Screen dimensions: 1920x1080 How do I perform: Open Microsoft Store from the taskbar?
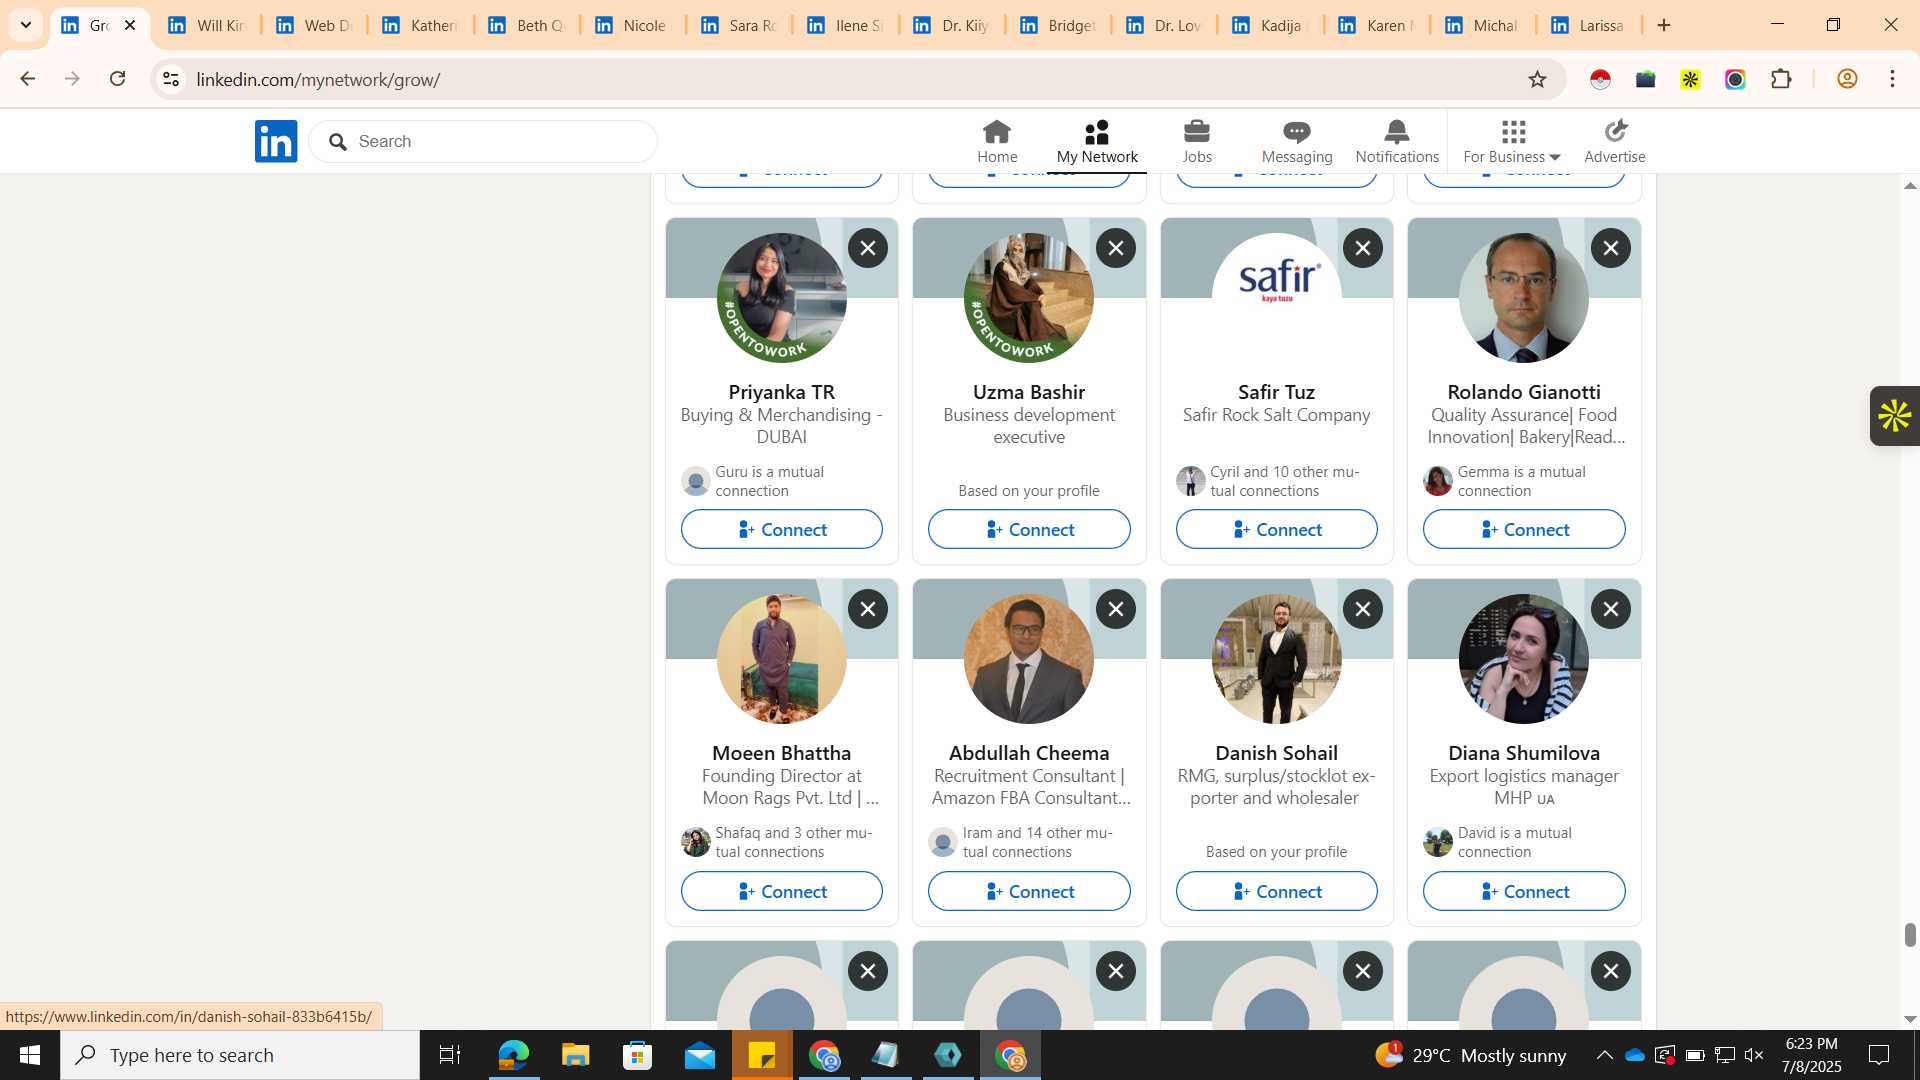(637, 1055)
